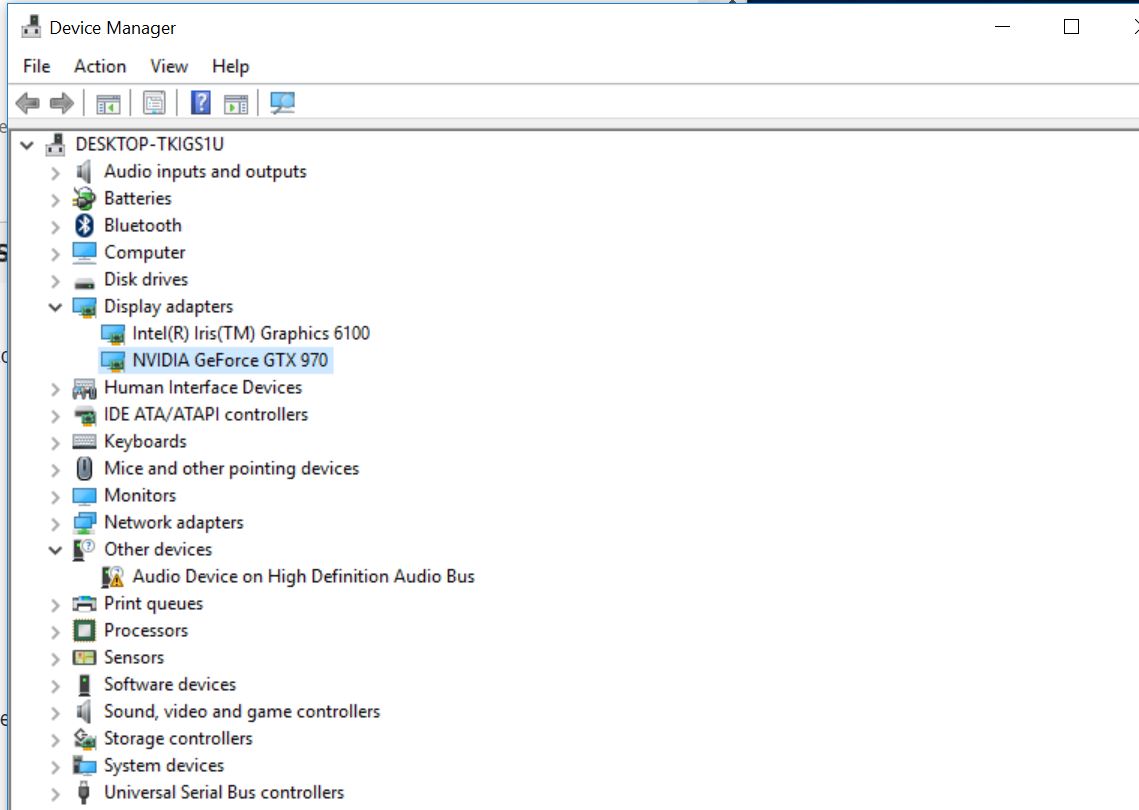Screen dimensions: 1139x810
Task: Minimize the Device Manager window
Action: (x=1002, y=27)
